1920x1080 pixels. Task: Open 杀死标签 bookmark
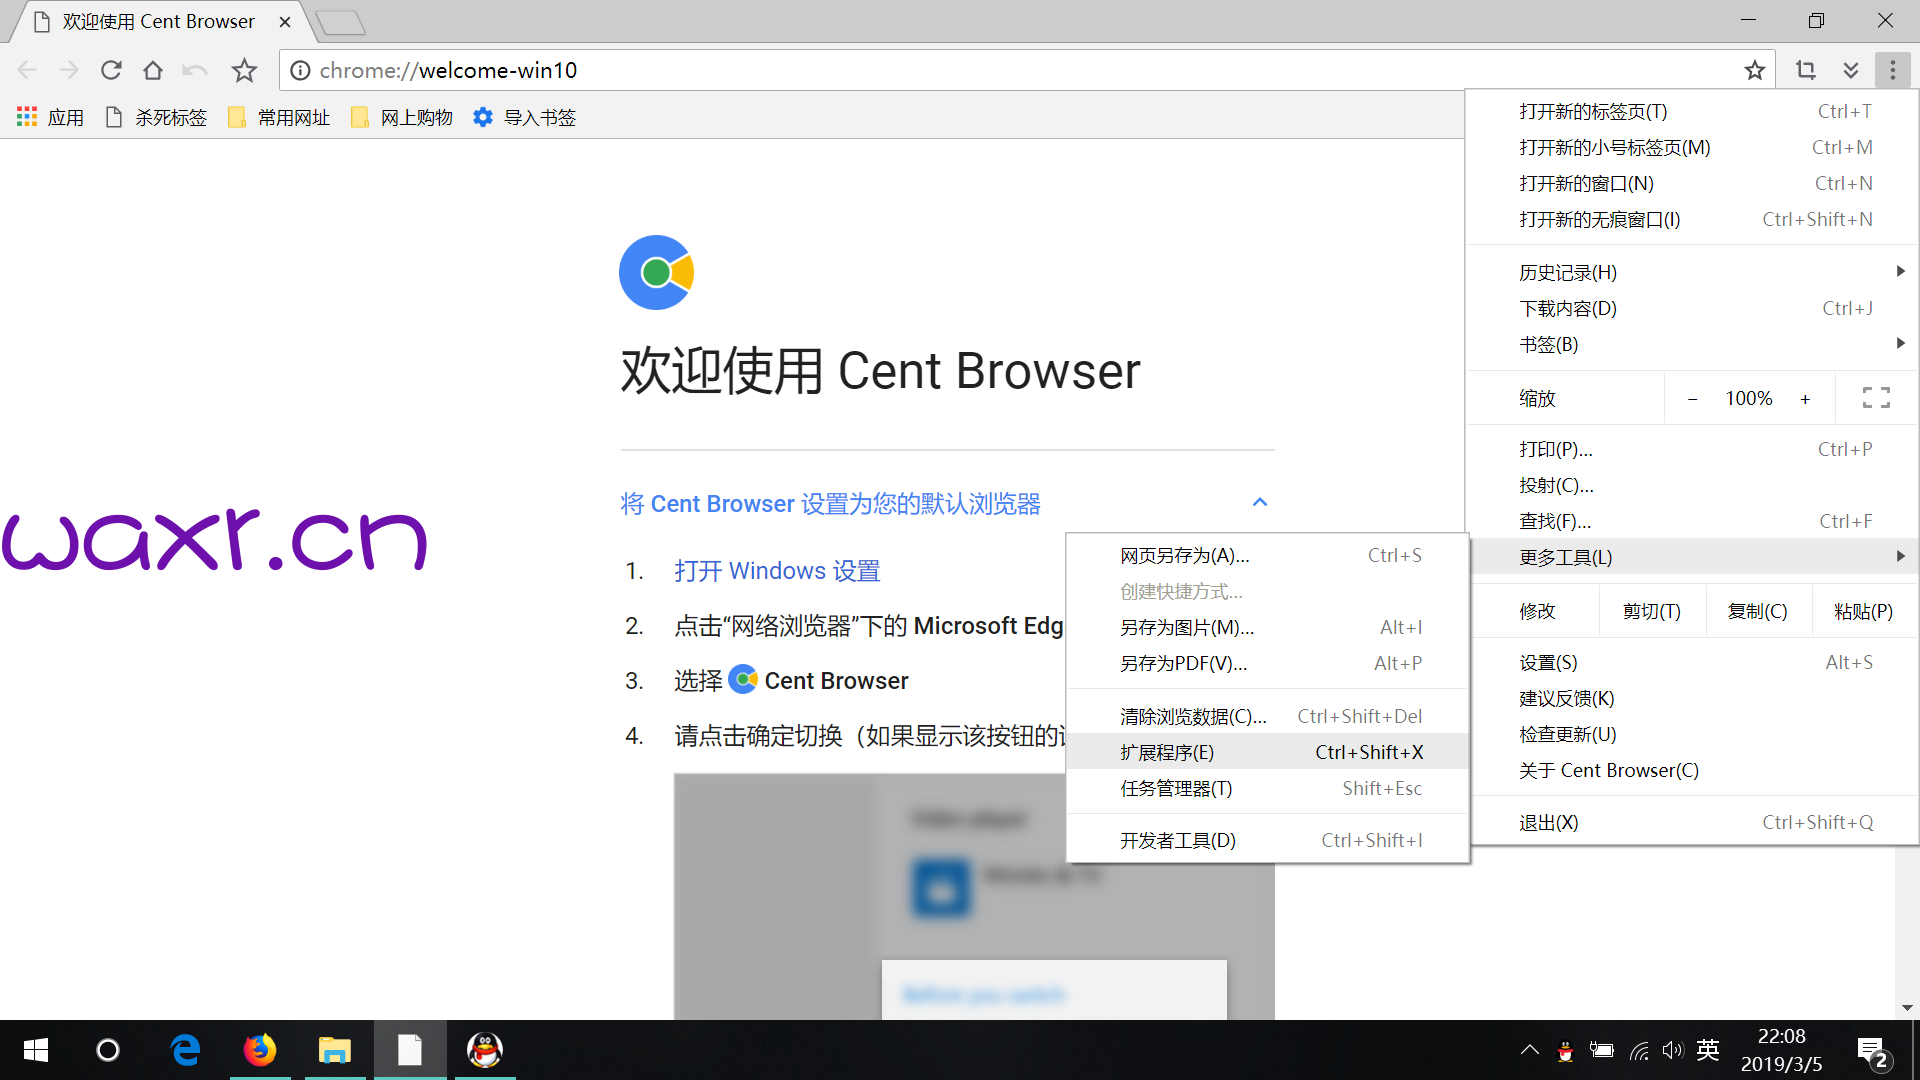[x=156, y=117]
